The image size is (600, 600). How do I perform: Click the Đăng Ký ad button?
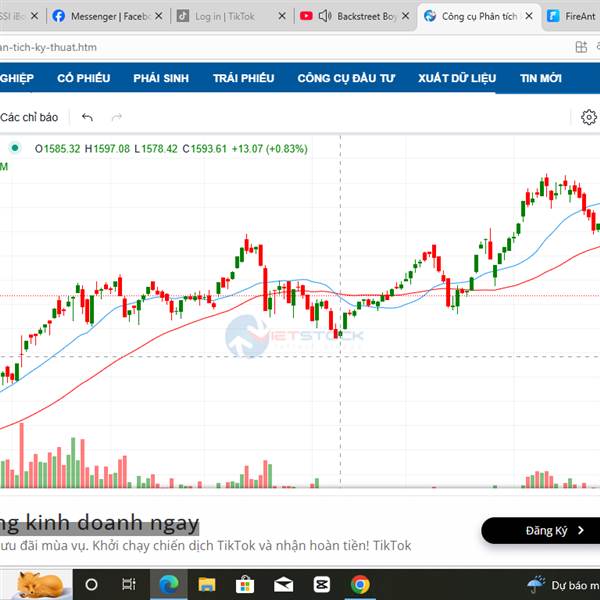pos(540,530)
